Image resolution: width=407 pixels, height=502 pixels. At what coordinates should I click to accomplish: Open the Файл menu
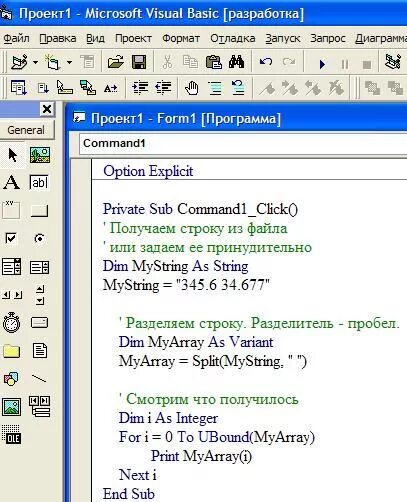click(x=16, y=39)
